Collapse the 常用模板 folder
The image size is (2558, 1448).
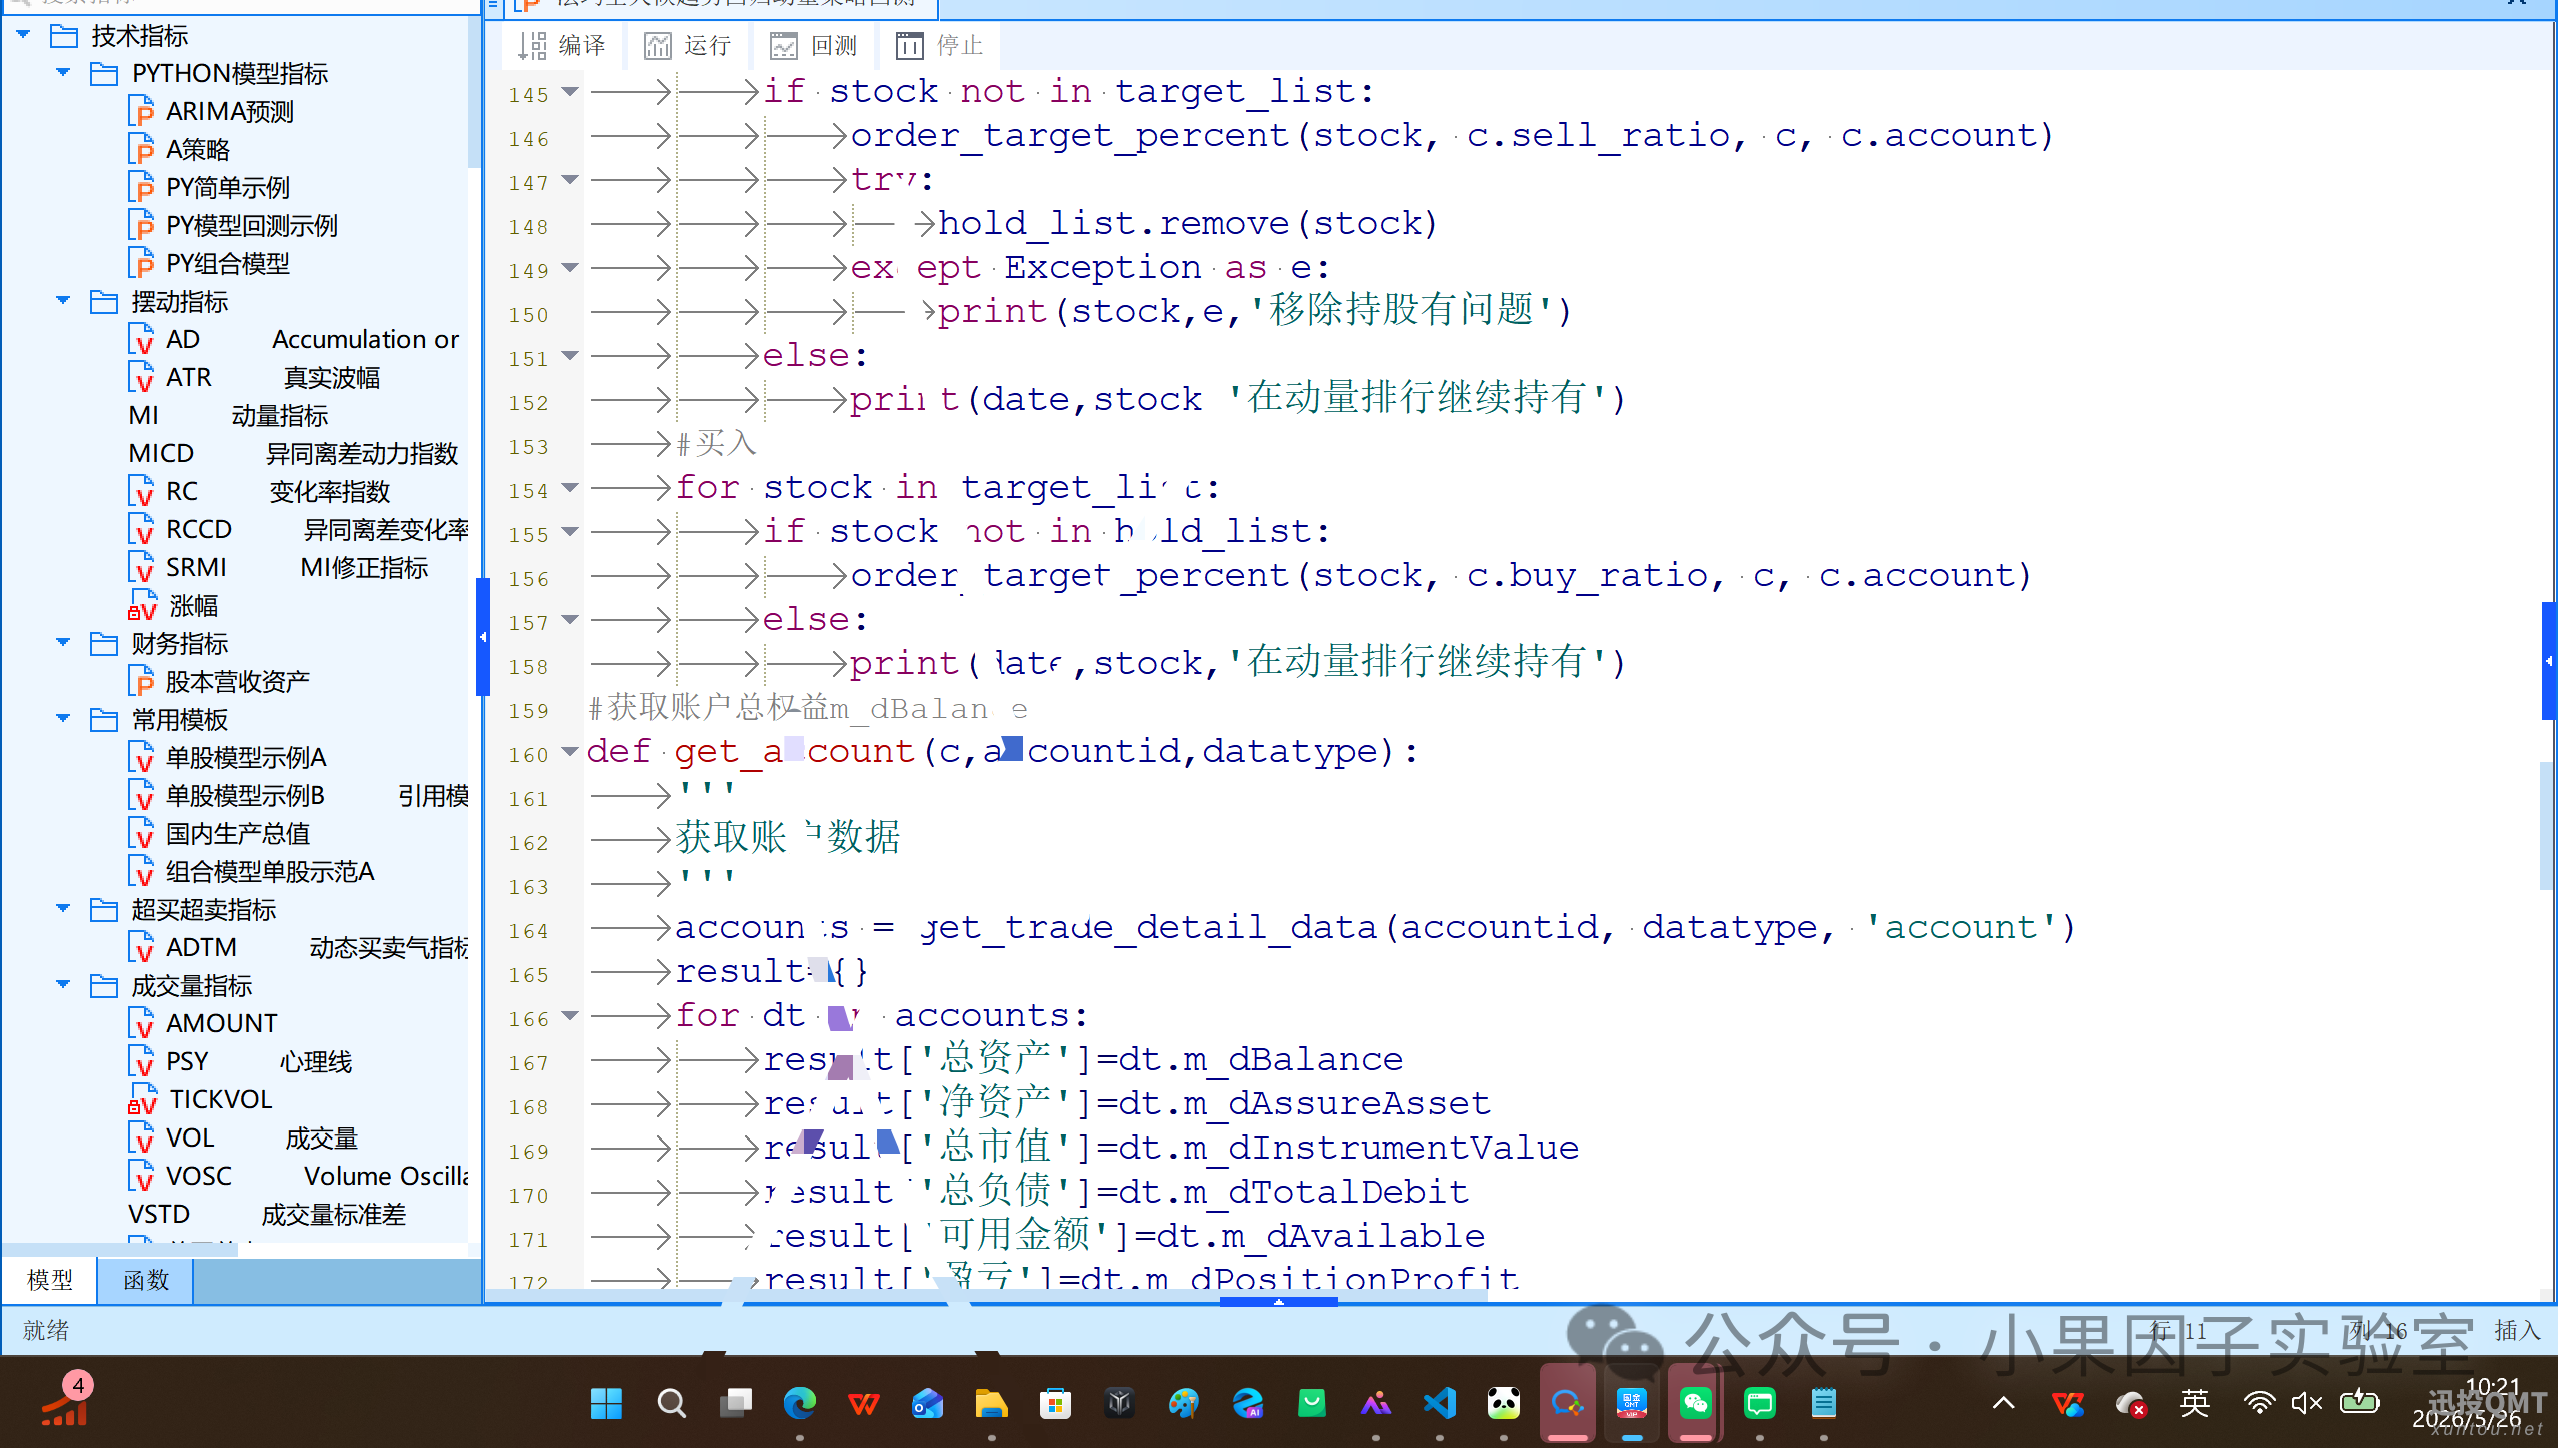[x=63, y=719]
